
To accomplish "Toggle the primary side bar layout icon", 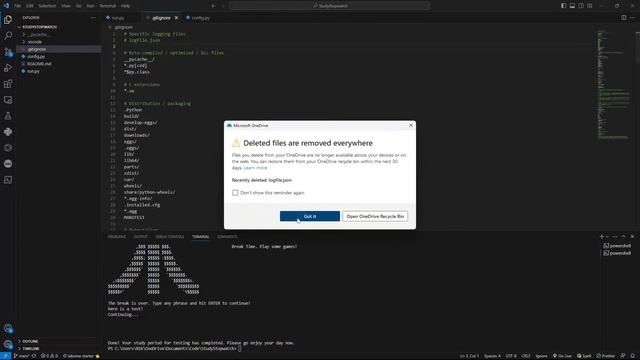I will pos(563,6).
